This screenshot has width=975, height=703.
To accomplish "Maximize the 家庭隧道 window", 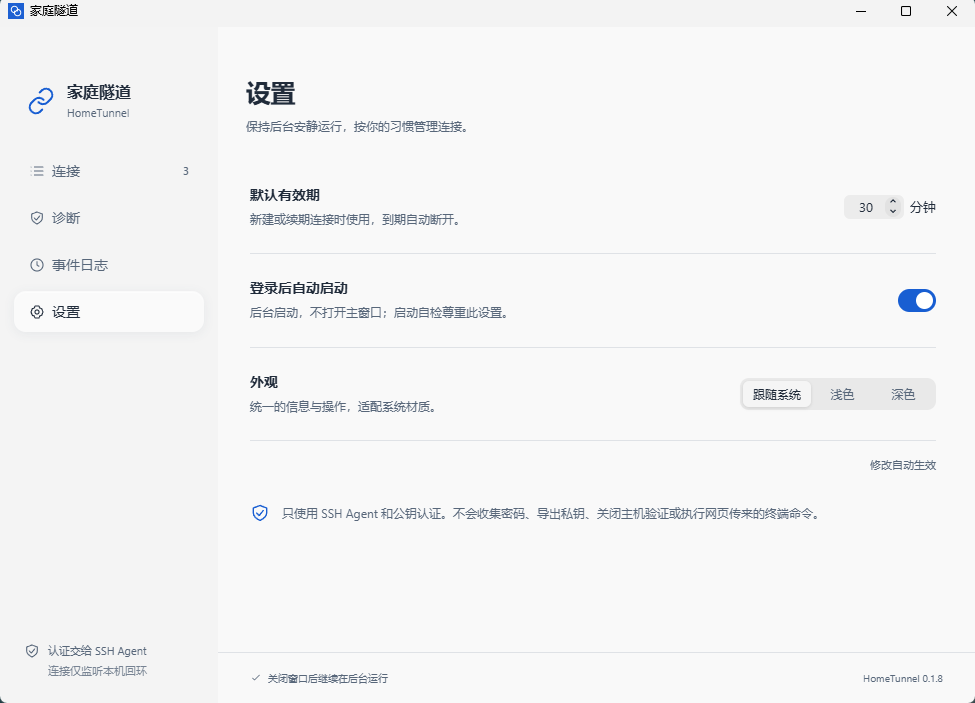I will point(906,11).
